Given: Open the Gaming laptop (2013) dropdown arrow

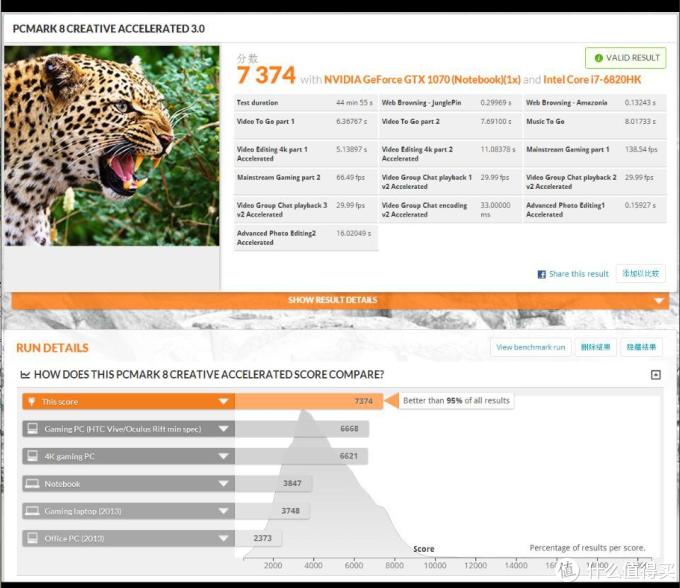Looking at the screenshot, I should click(x=223, y=511).
